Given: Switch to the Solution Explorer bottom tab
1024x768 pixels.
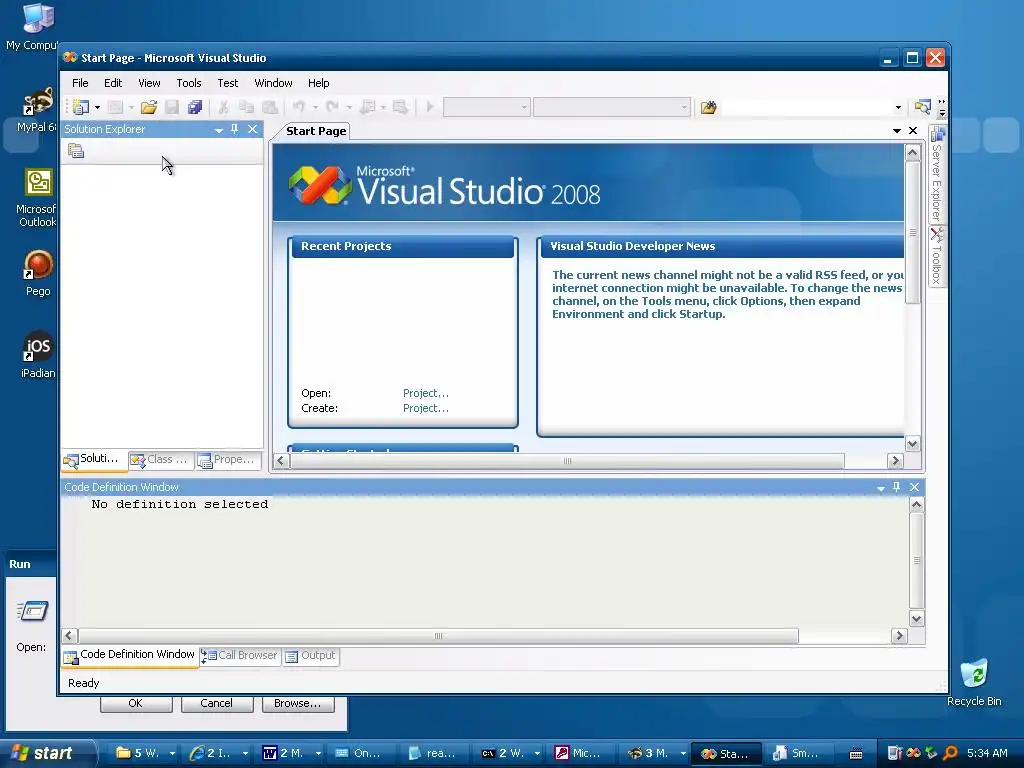Looking at the screenshot, I should pos(94,459).
